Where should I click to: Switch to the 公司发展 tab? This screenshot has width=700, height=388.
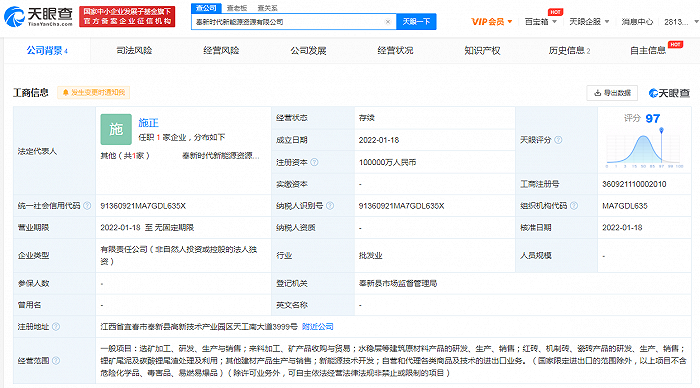click(x=308, y=50)
